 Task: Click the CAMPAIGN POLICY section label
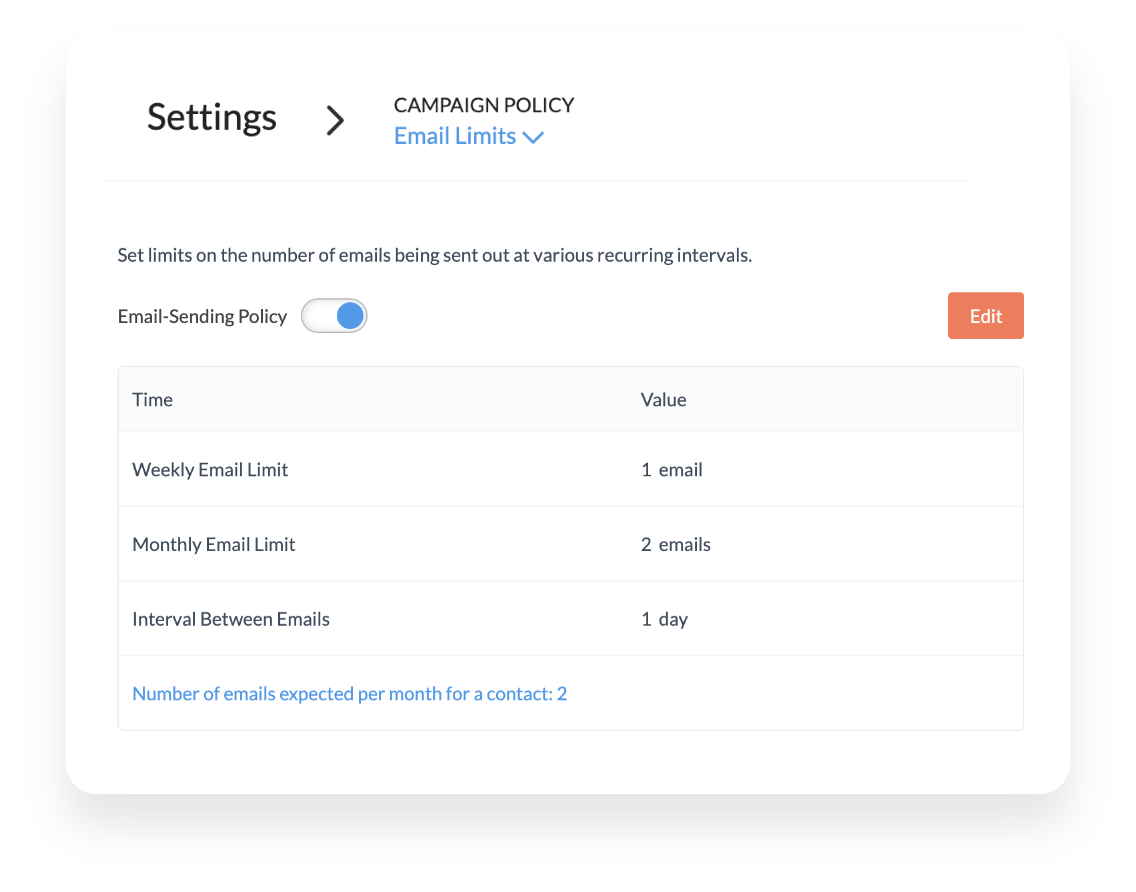pyautogui.click(x=484, y=105)
